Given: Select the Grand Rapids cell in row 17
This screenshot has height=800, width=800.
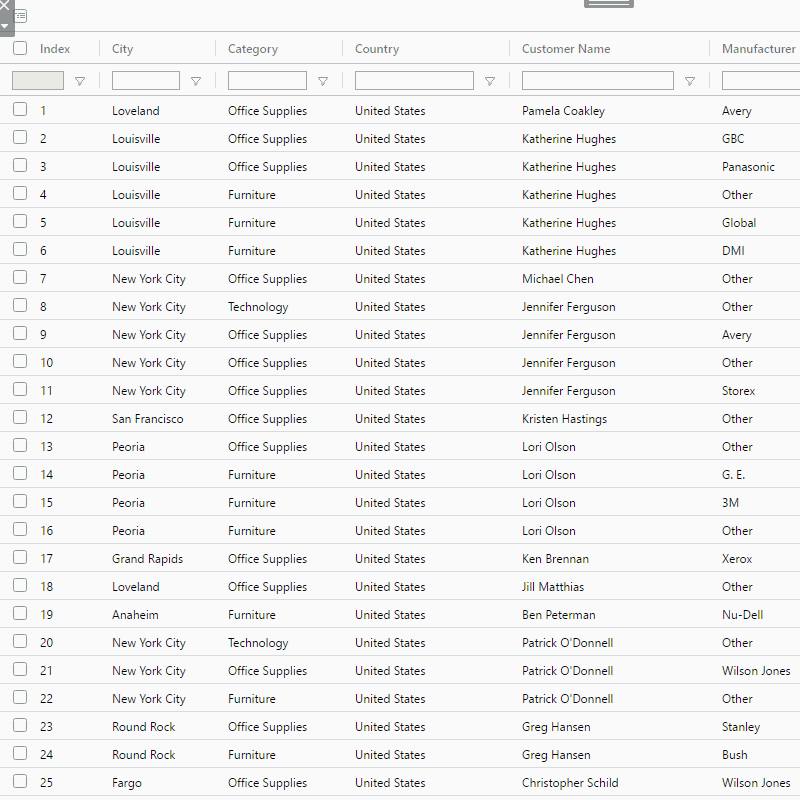Looking at the screenshot, I should [147, 559].
